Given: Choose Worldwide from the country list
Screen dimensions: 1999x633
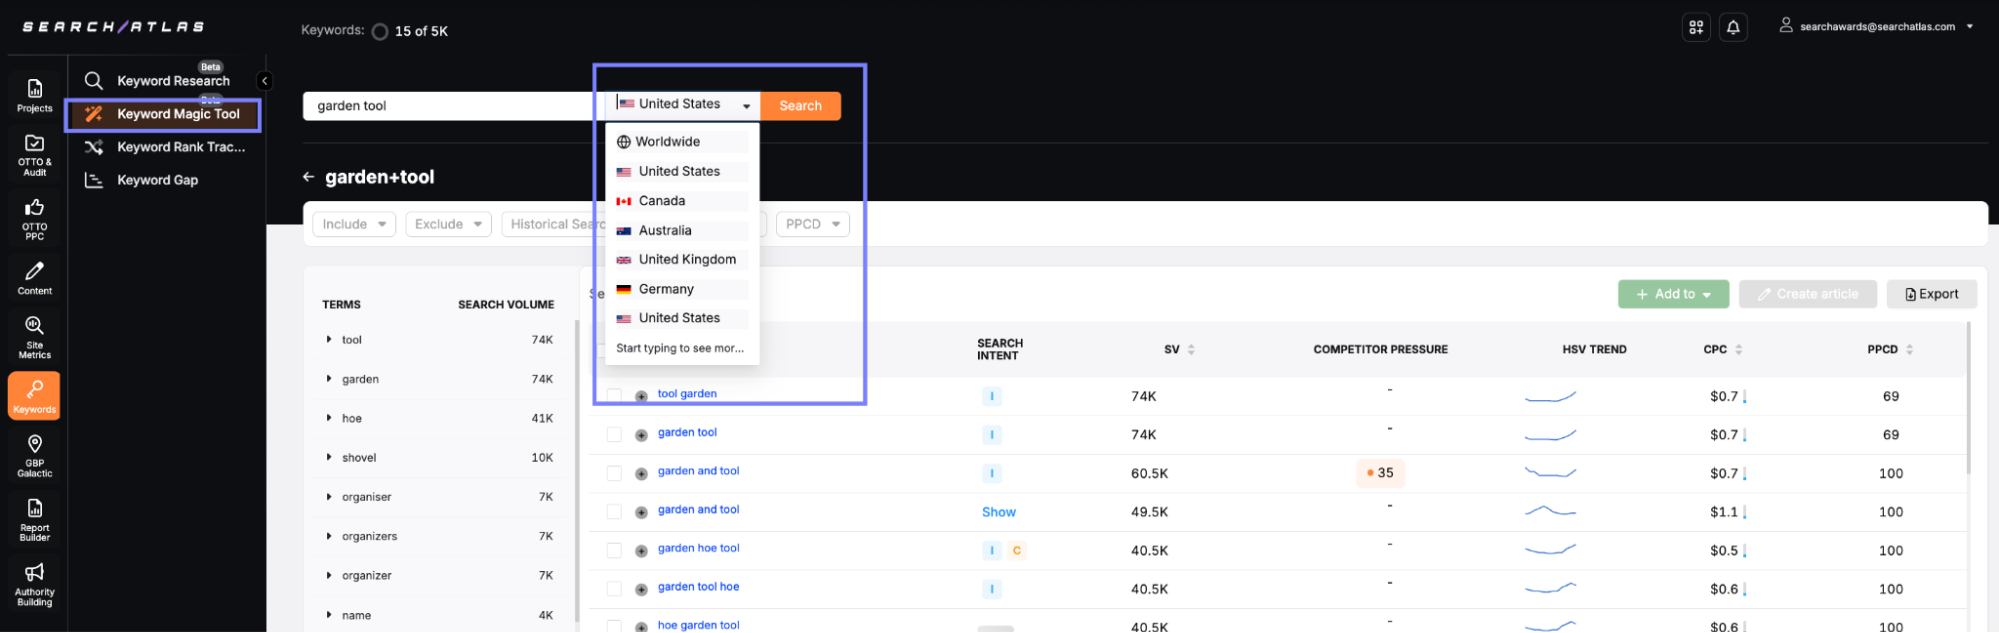Looking at the screenshot, I should (x=682, y=142).
